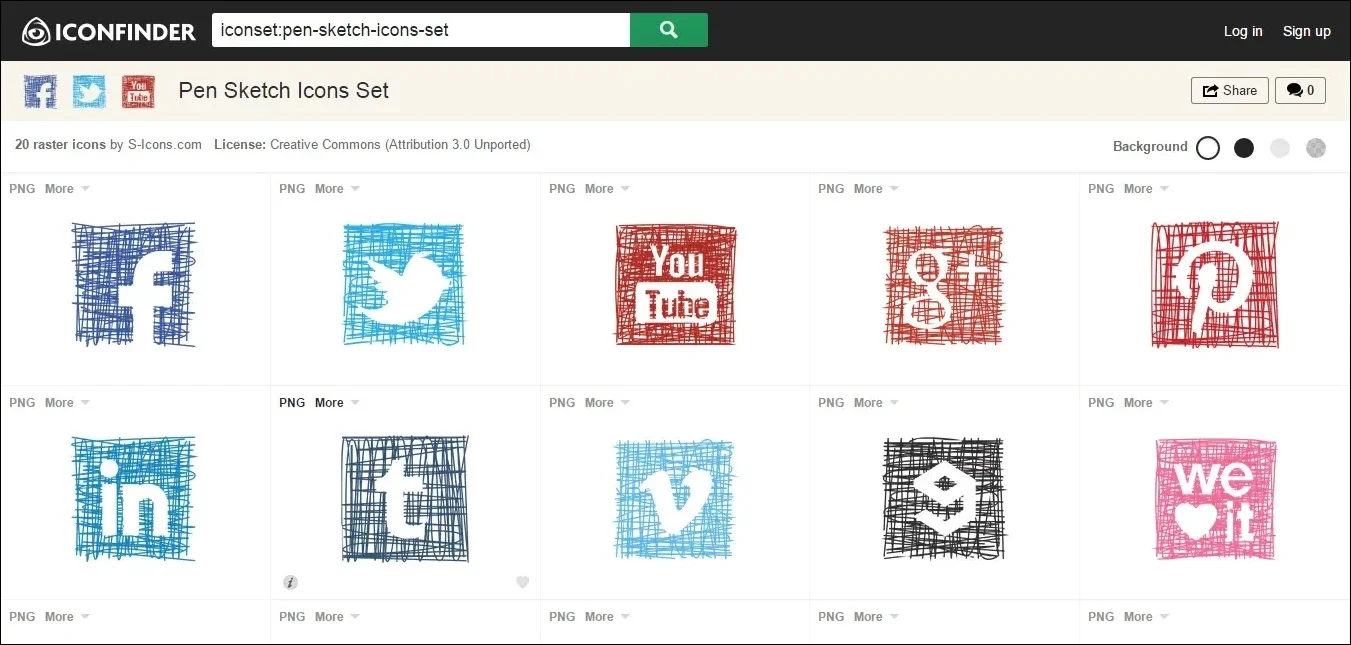Click the Tumblr sketch icon
The height and width of the screenshot is (645, 1351).
tap(404, 497)
